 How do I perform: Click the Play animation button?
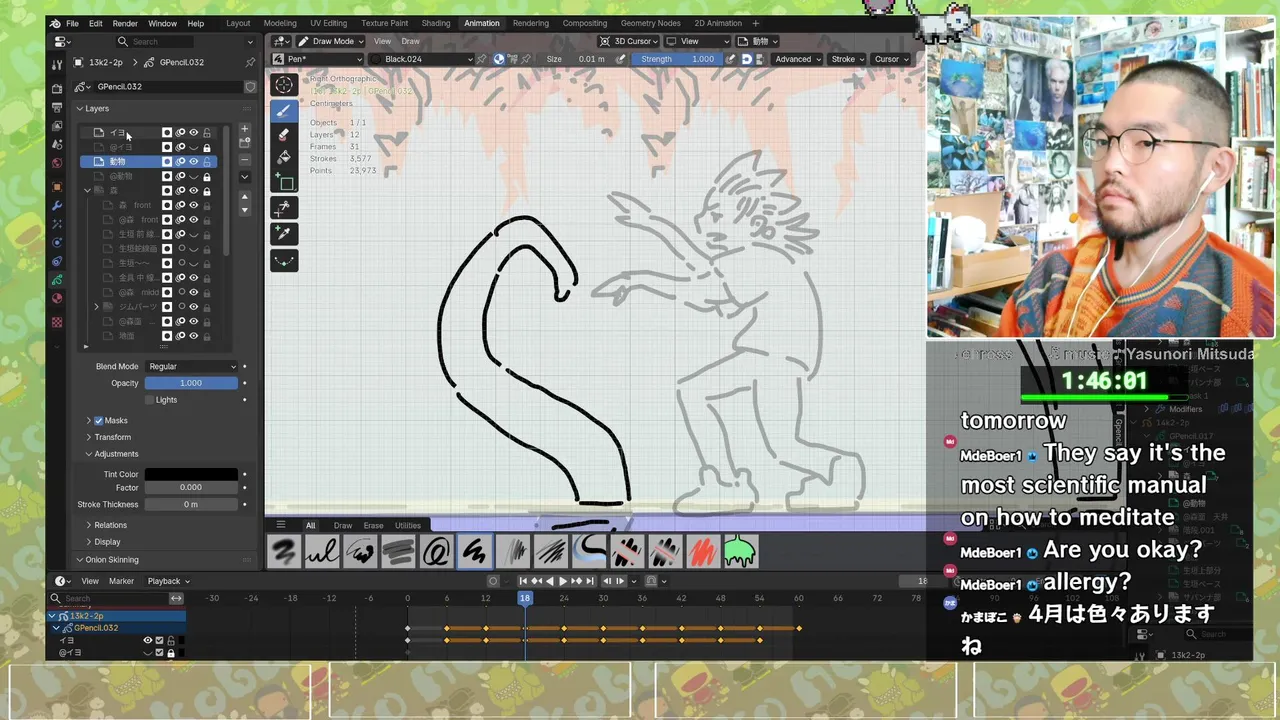[562, 581]
